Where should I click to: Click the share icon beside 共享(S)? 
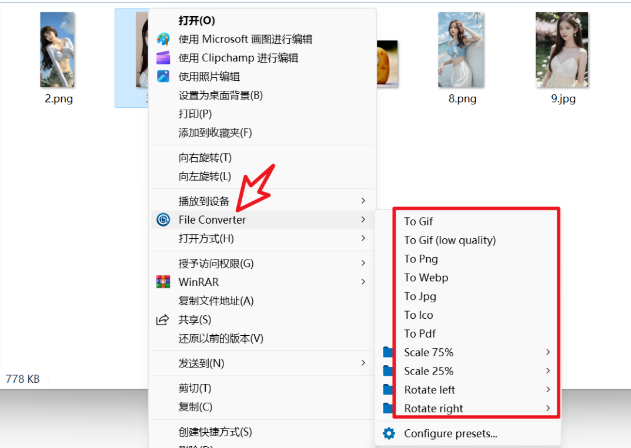click(x=163, y=320)
